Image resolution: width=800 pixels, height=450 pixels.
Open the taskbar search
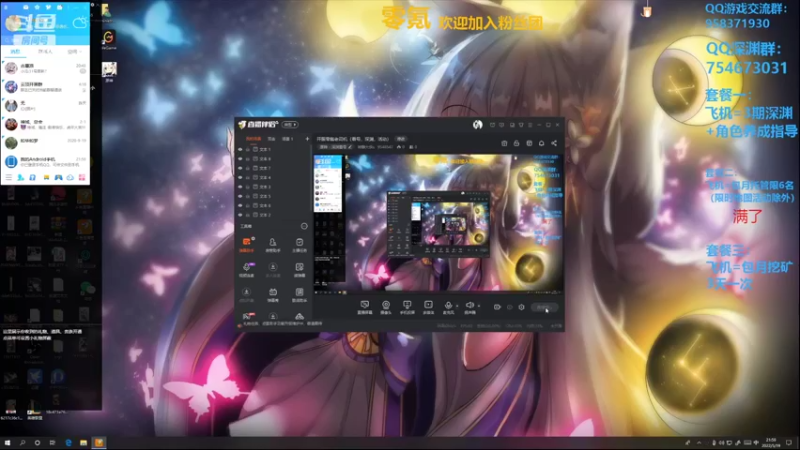click(22, 443)
